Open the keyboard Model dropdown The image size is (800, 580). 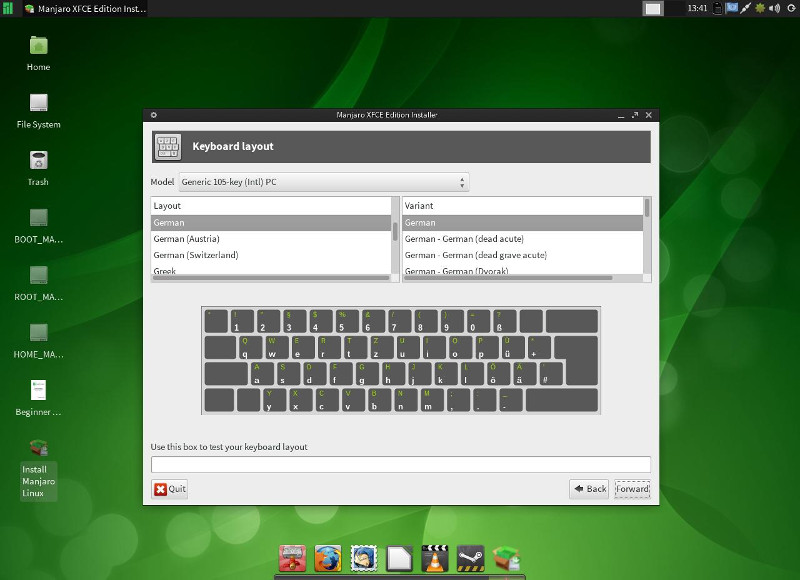pyautogui.click(x=323, y=182)
